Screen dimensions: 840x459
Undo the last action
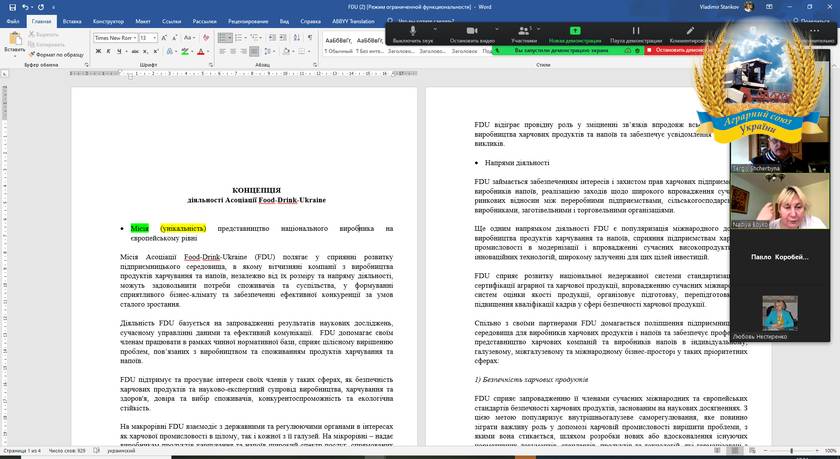[x=25, y=7]
